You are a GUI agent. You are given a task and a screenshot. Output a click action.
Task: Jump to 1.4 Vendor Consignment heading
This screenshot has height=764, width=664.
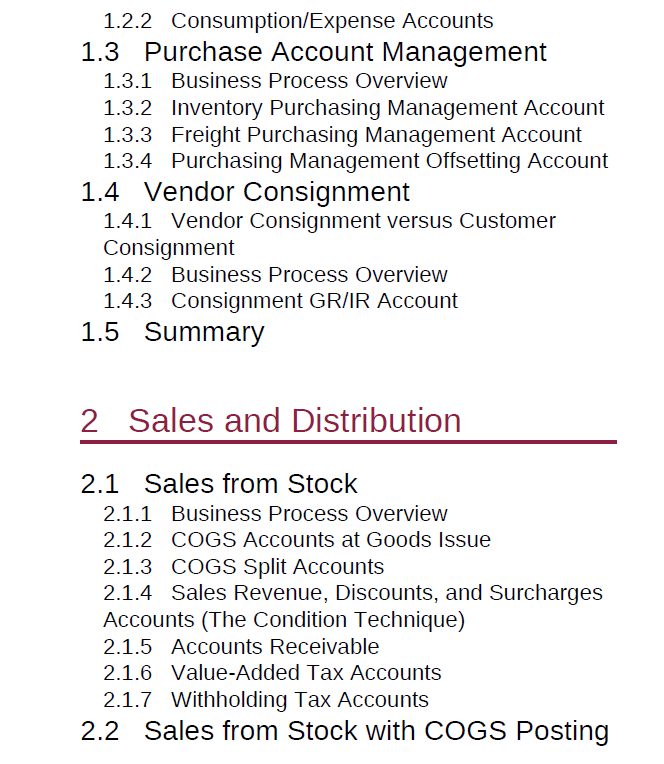[x=245, y=192]
